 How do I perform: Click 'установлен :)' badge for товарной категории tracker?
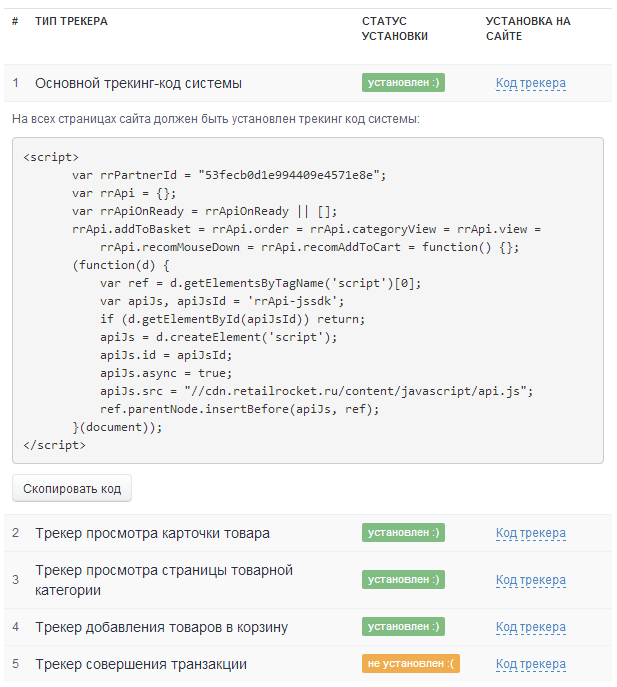(403, 579)
